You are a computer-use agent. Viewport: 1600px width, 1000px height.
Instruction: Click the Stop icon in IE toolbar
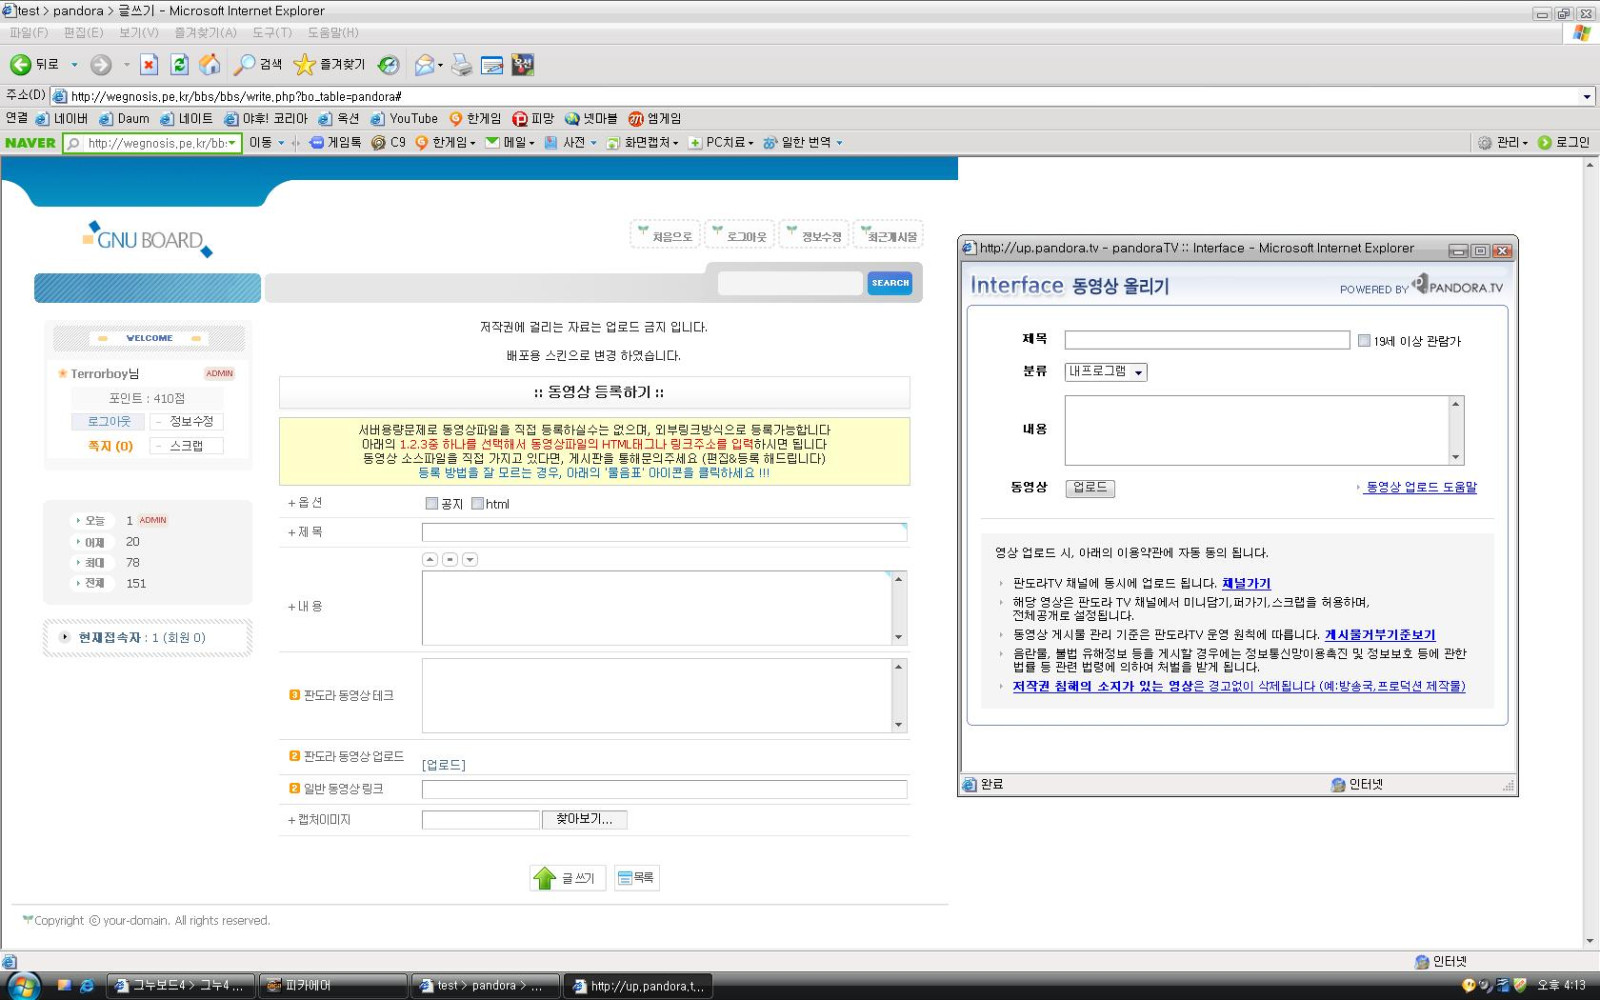click(x=149, y=65)
